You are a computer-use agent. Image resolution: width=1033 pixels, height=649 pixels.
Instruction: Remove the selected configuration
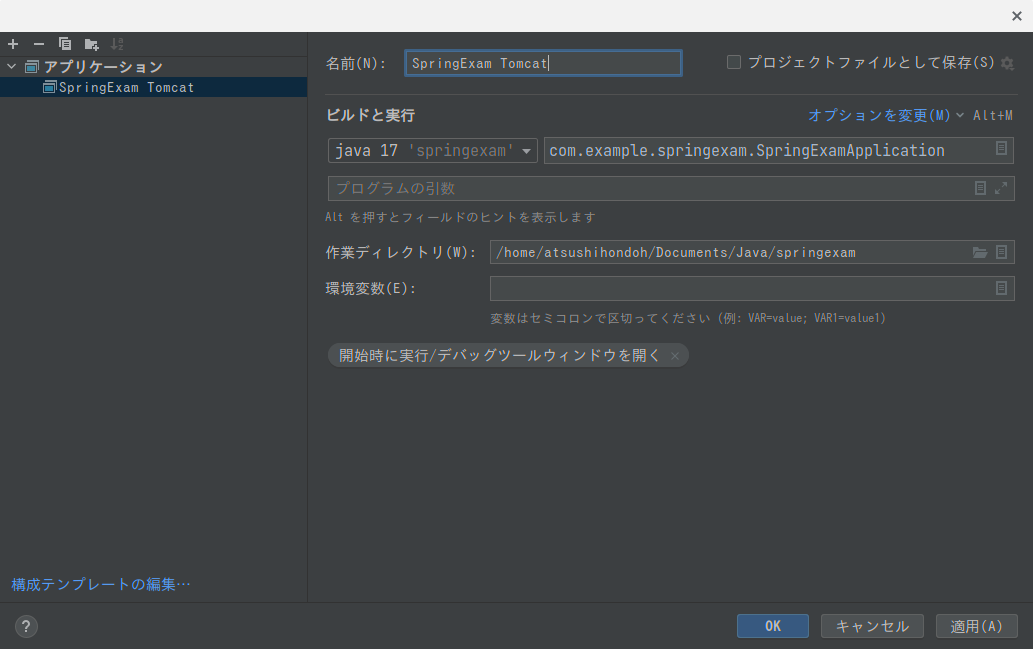(37, 44)
